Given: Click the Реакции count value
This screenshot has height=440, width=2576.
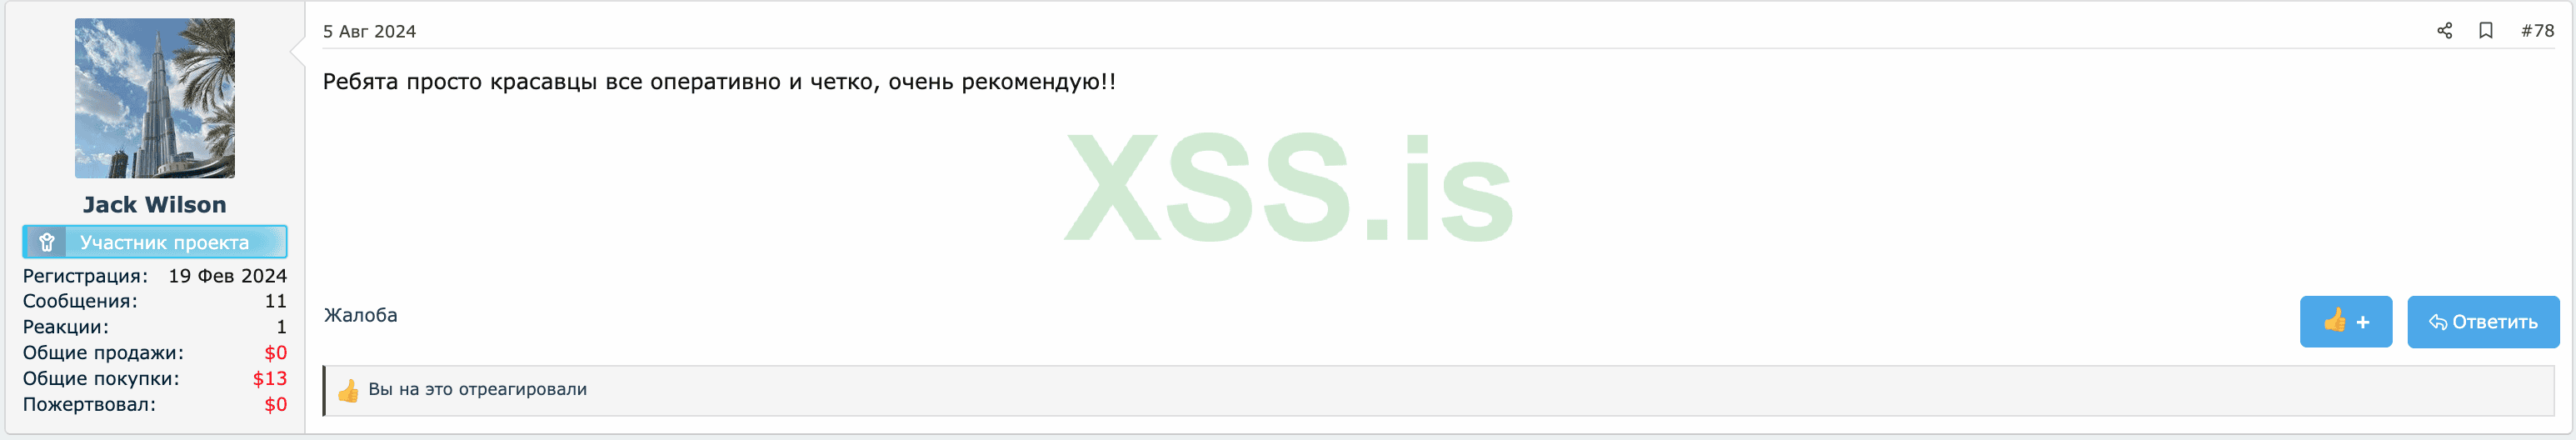Looking at the screenshot, I should pos(281,327).
